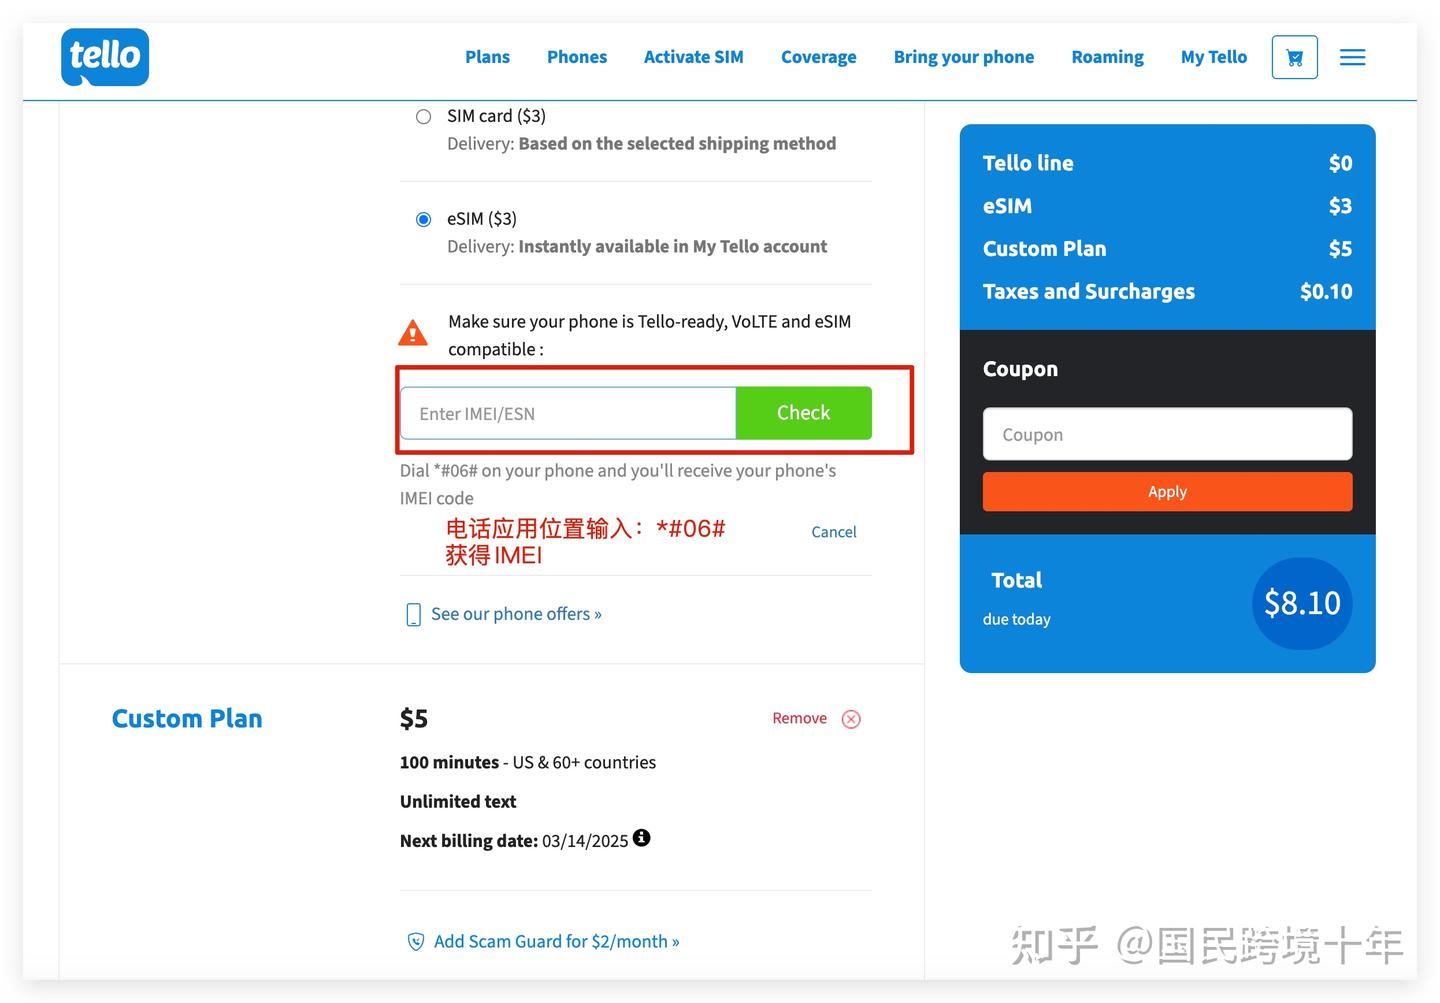This screenshot has width=1440, height=1003.
Task: Focus the Enter IMEI/ESN field
Action: point(568,413)
